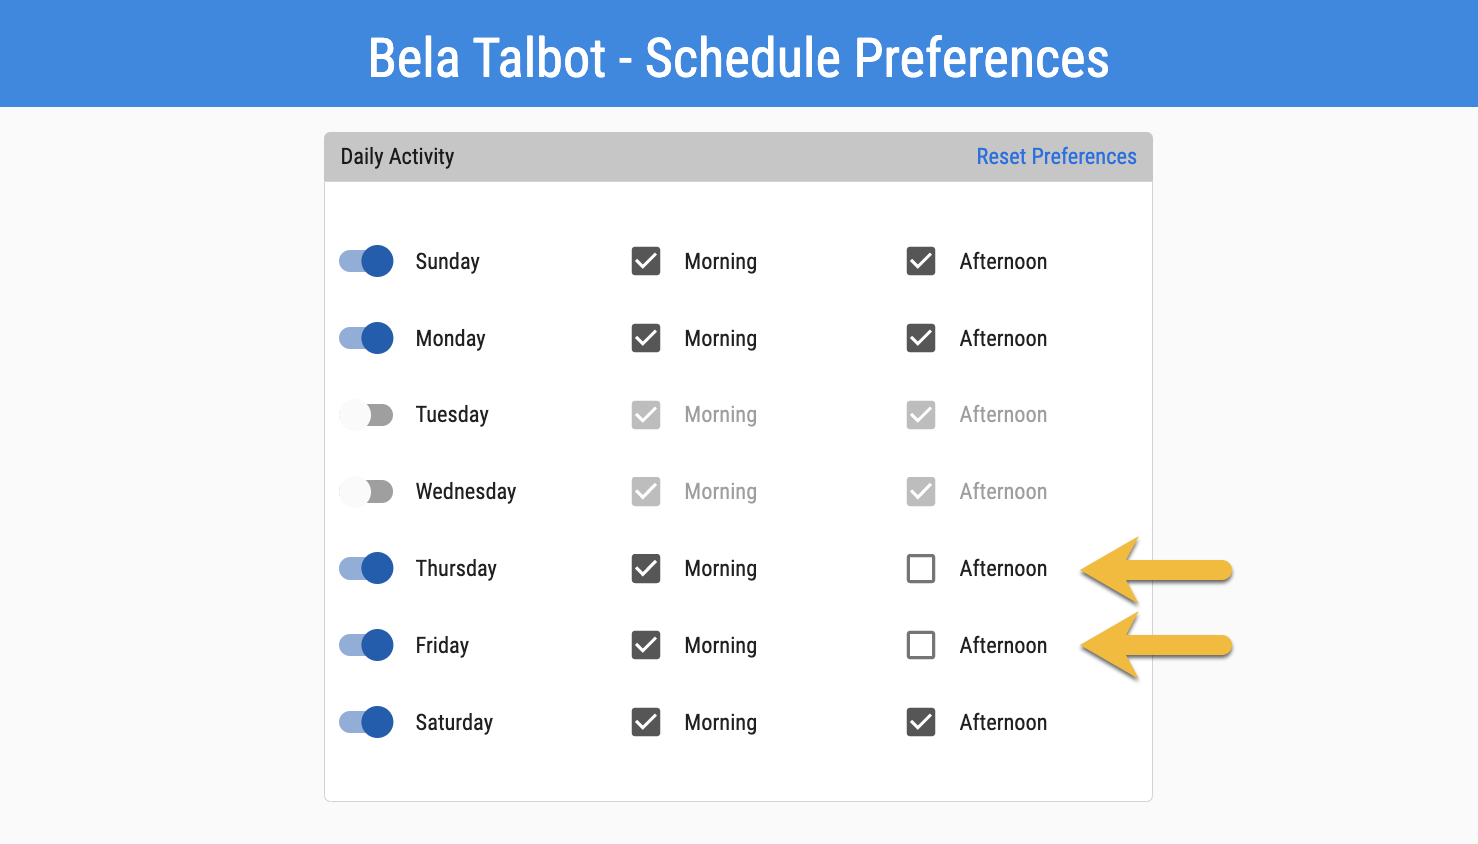Uncheck the Monday Morning box

(646, 338)
